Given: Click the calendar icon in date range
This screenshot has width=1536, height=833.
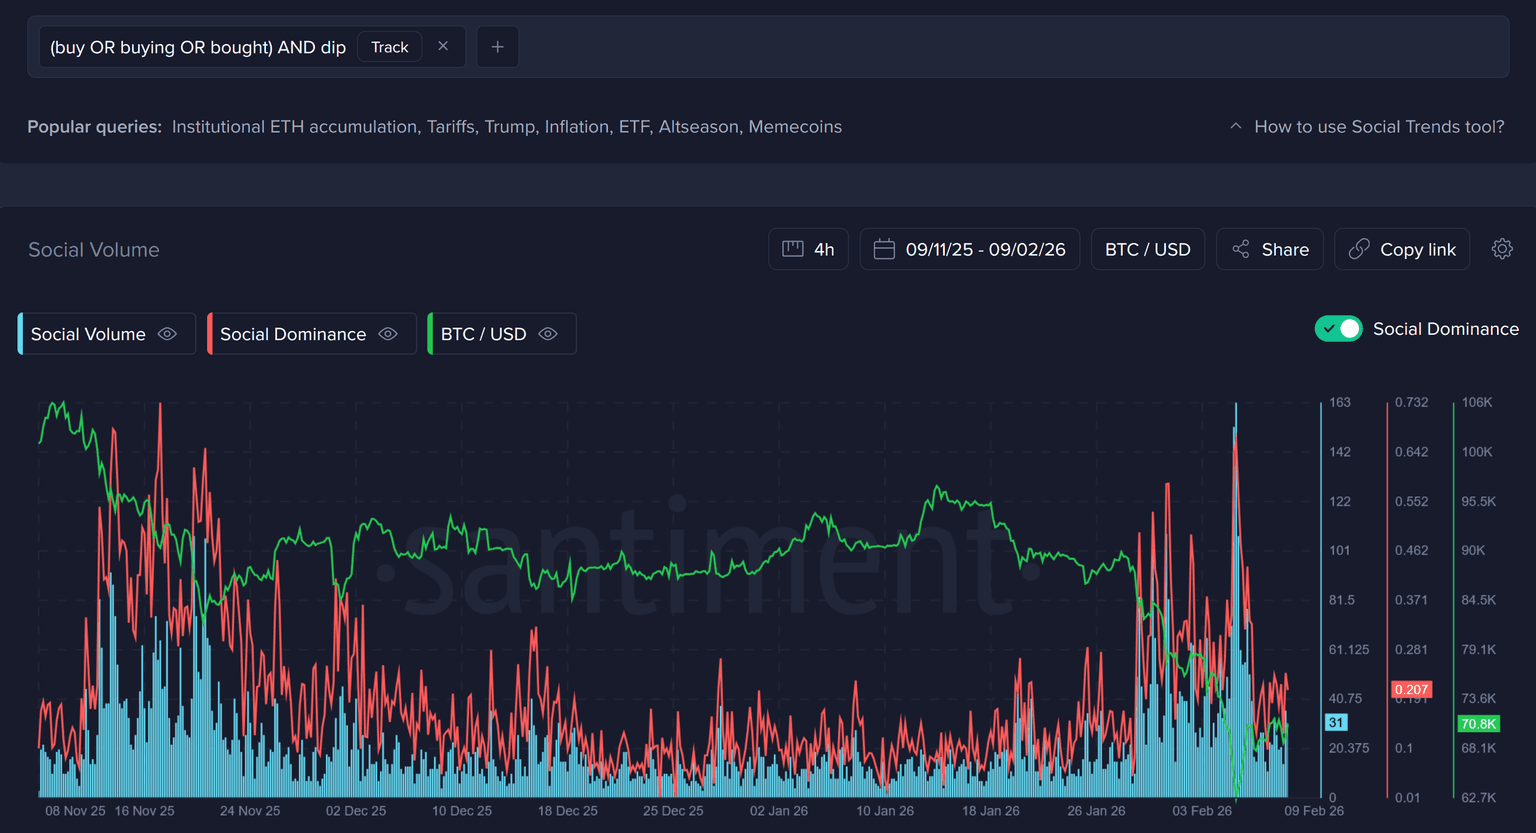Looking at the screenshot, I should [884, 249].
